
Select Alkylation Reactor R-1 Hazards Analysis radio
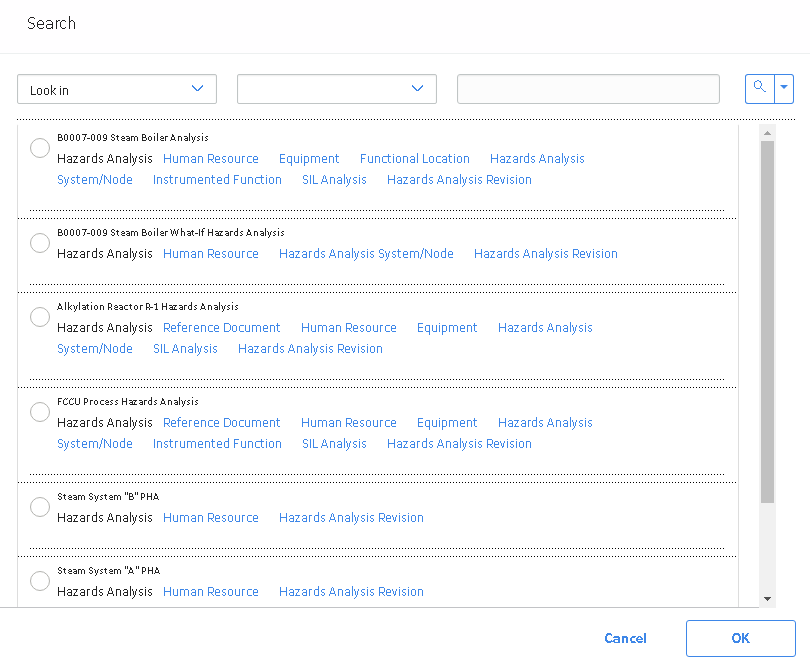tap(40, 317)
